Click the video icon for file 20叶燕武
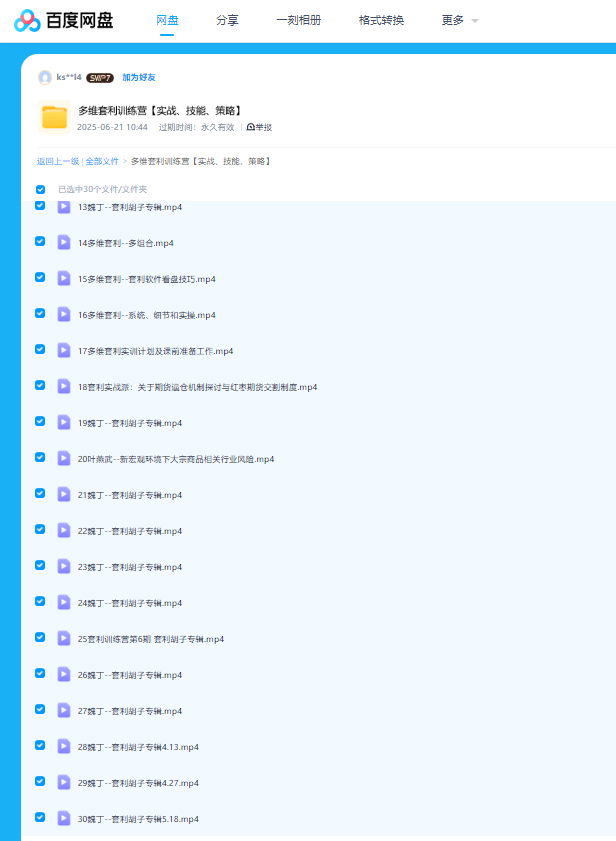Viewport: 616px width, 841px height. [64, 458]
